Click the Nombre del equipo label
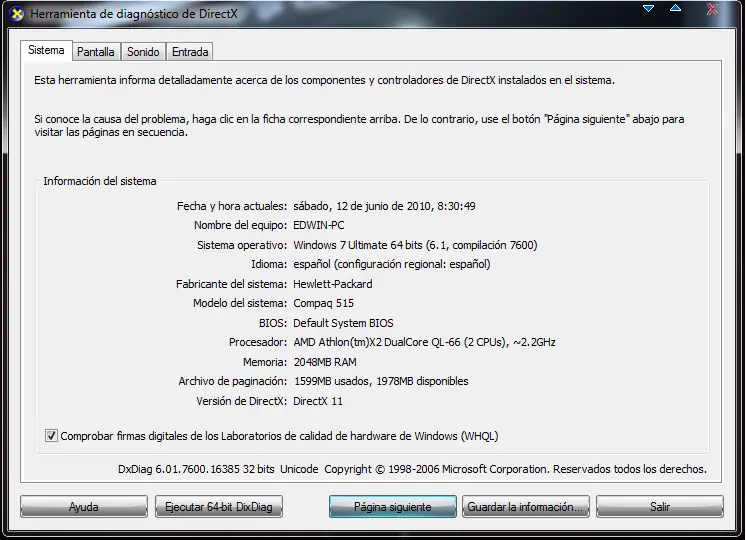 click(x=240, y=225)
